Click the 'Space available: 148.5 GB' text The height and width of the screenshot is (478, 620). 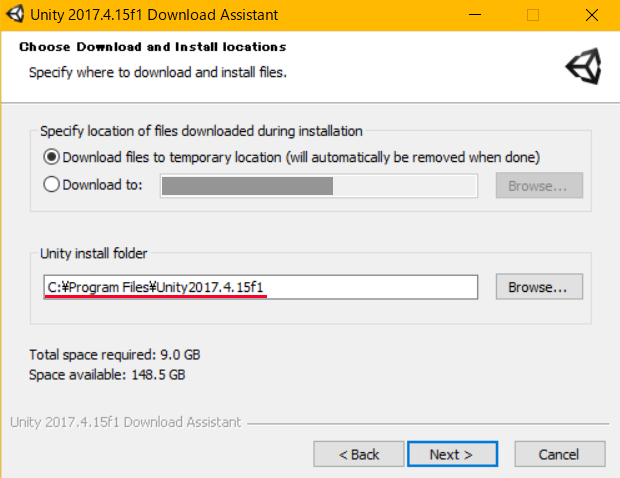tap(107, 374)
